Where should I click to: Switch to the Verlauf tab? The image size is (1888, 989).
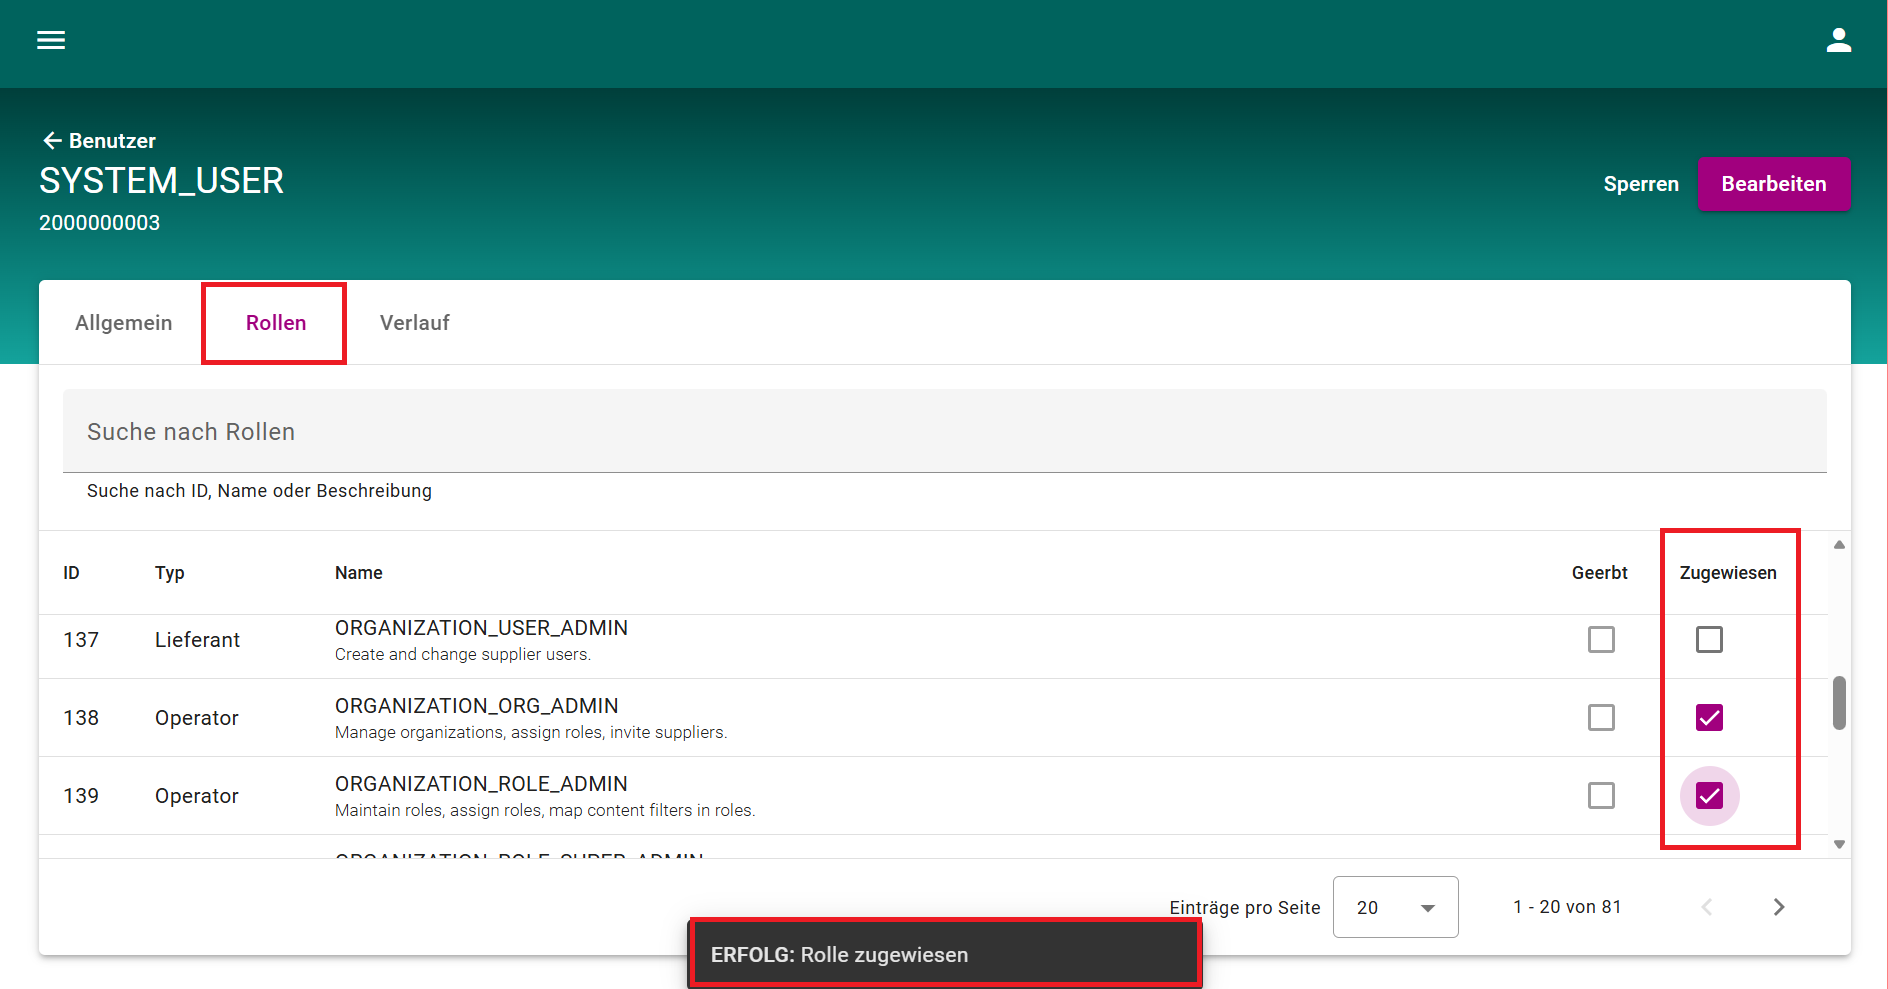414,323
